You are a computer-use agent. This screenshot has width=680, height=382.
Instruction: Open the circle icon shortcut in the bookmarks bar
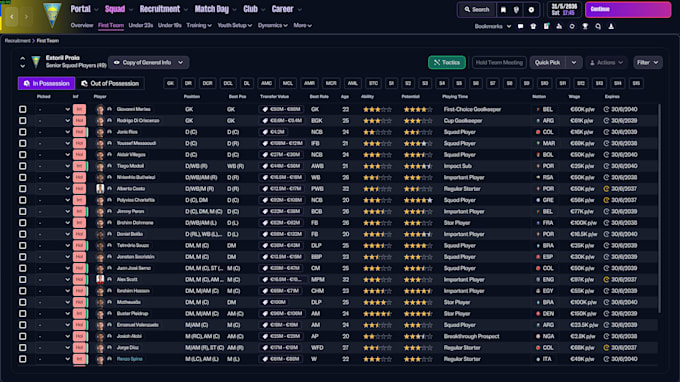pos(572,26)
